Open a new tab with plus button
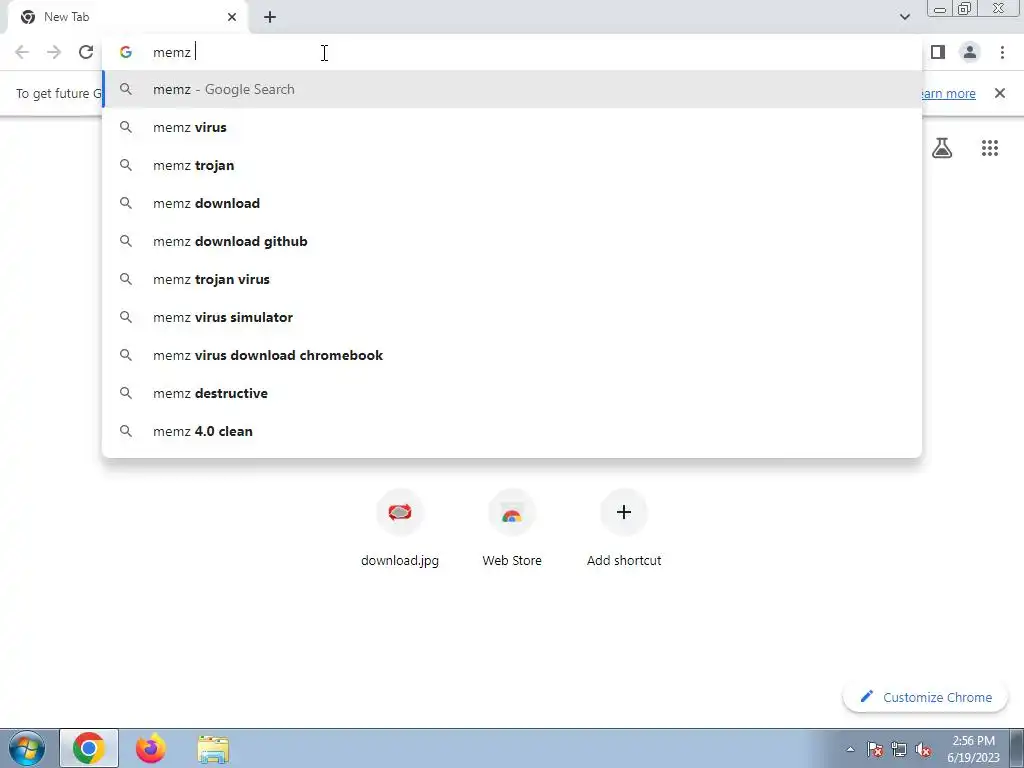The width and height of the screenshot is (1024, 768). tap(270, 17)
